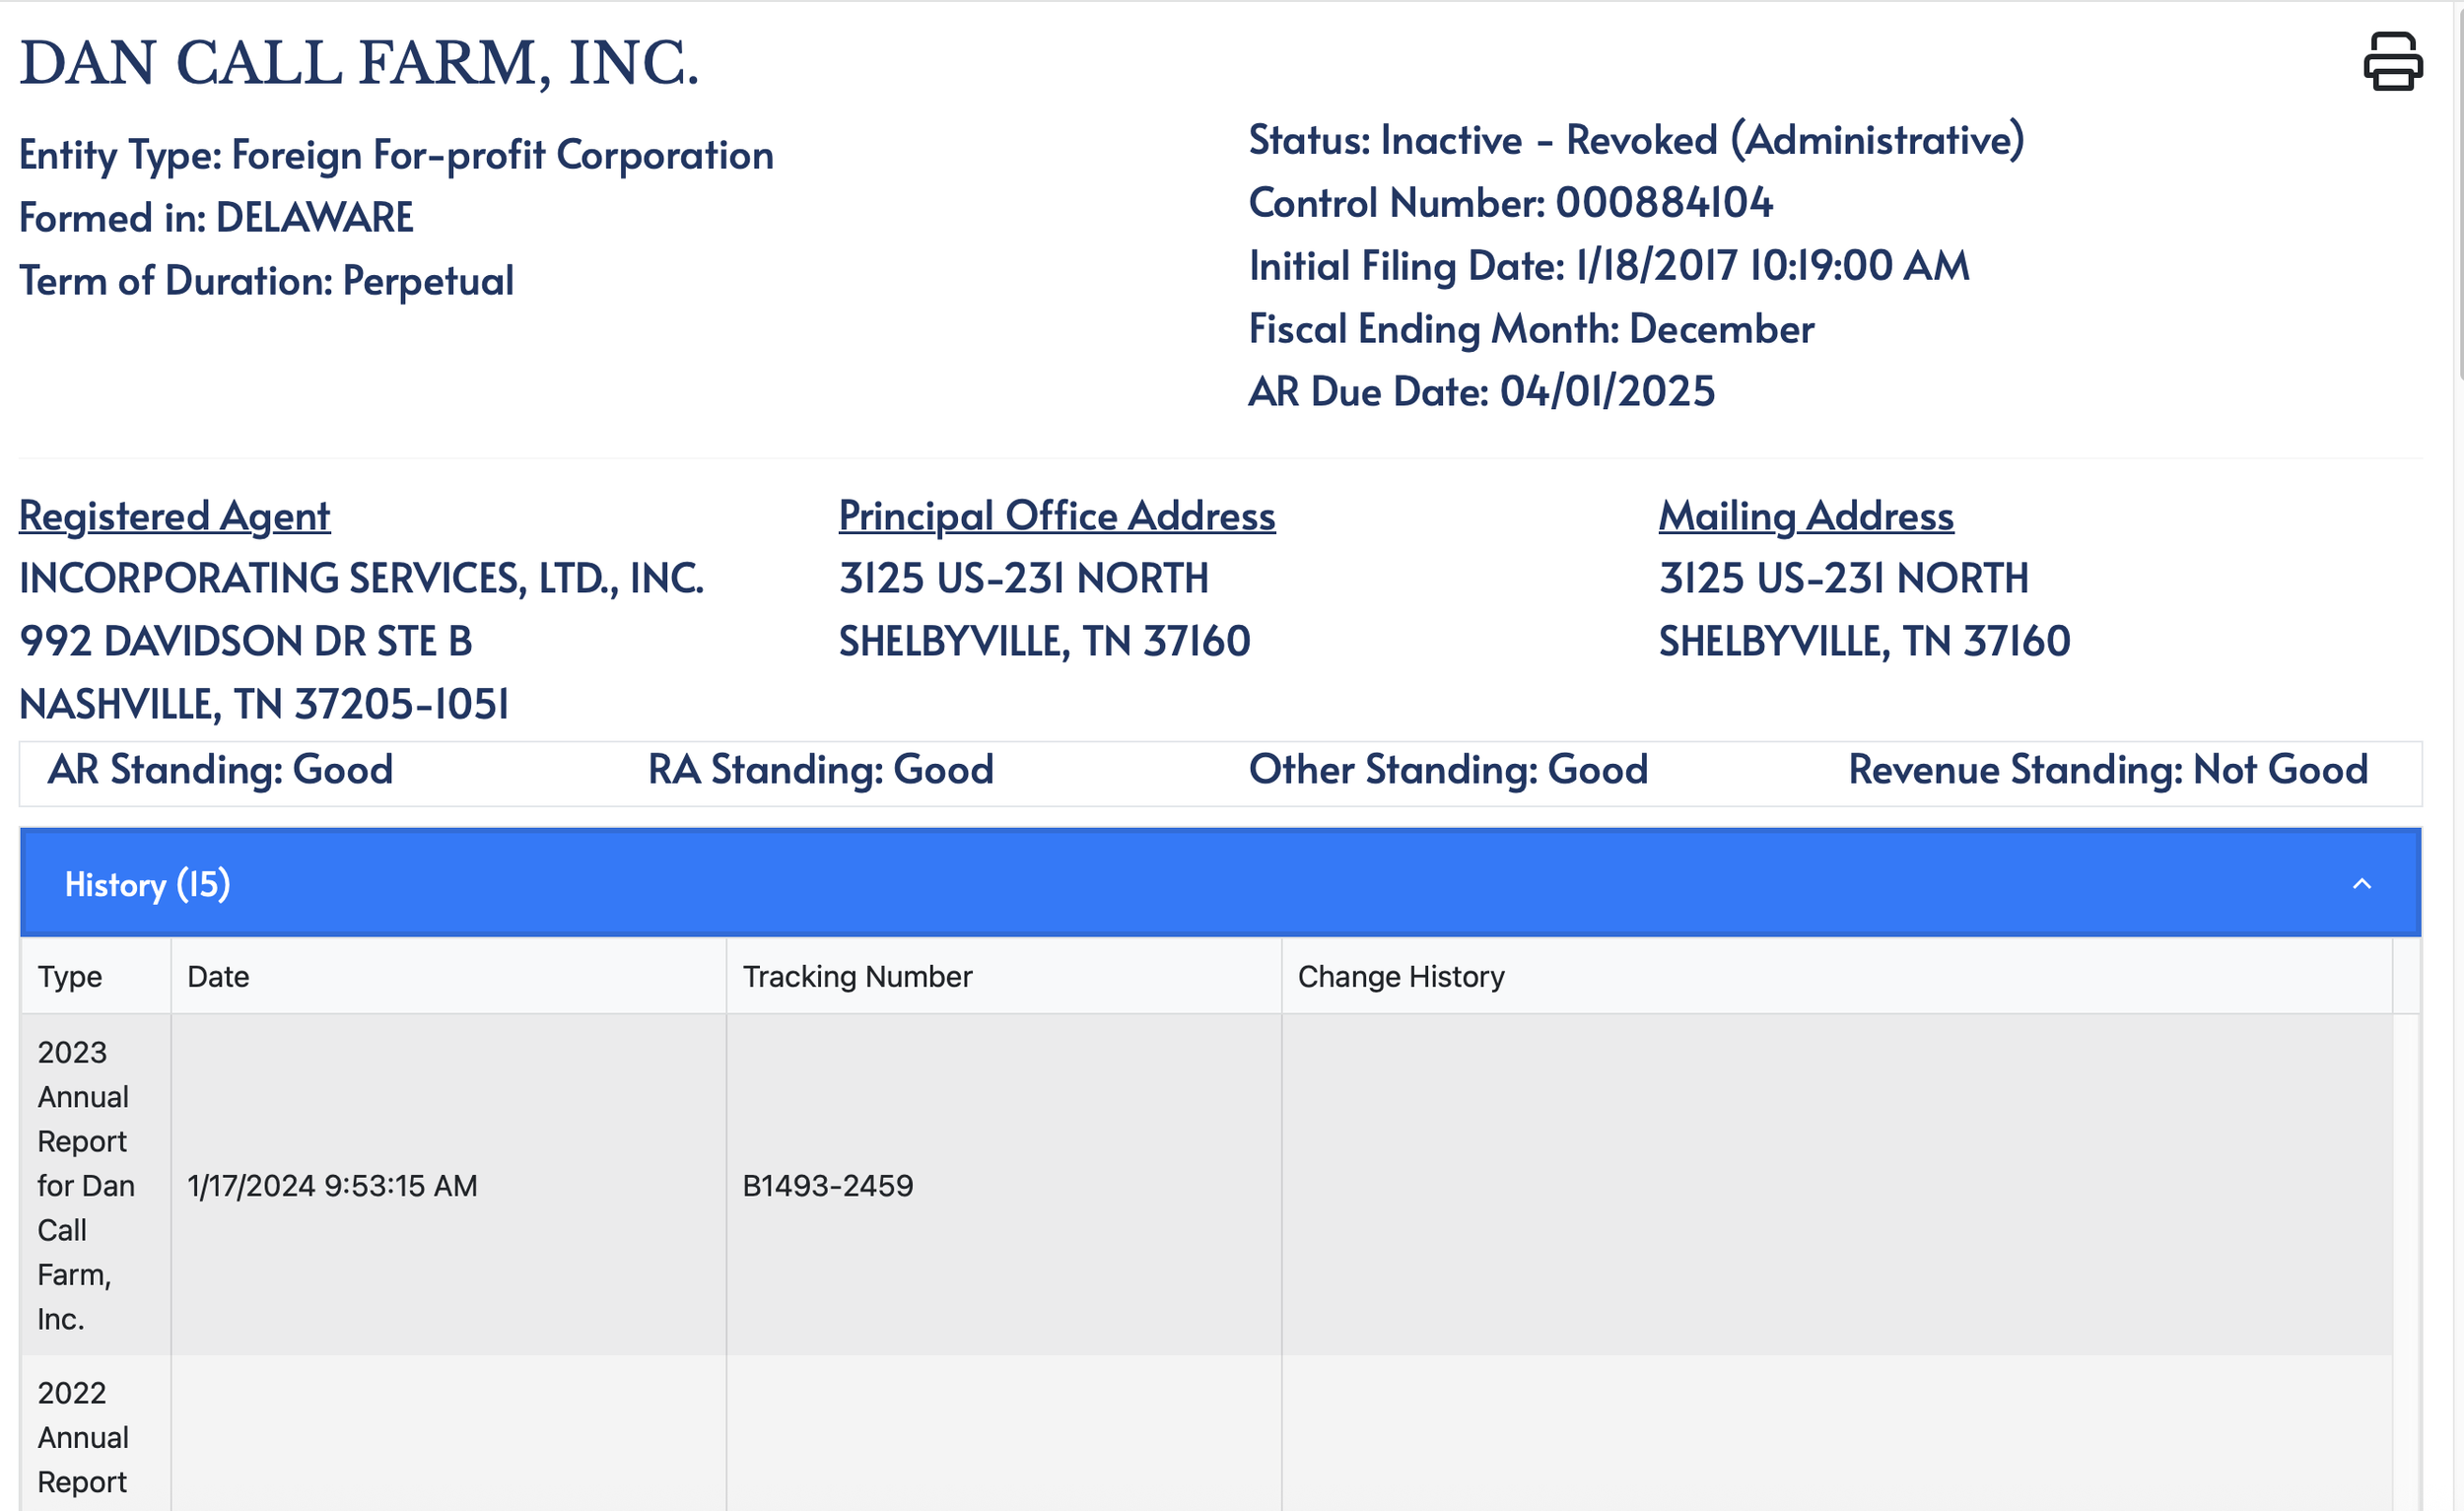The image size is (2464, 1511).
Task: Select the 2023 Annual Report row
Action: [84, 1185]
